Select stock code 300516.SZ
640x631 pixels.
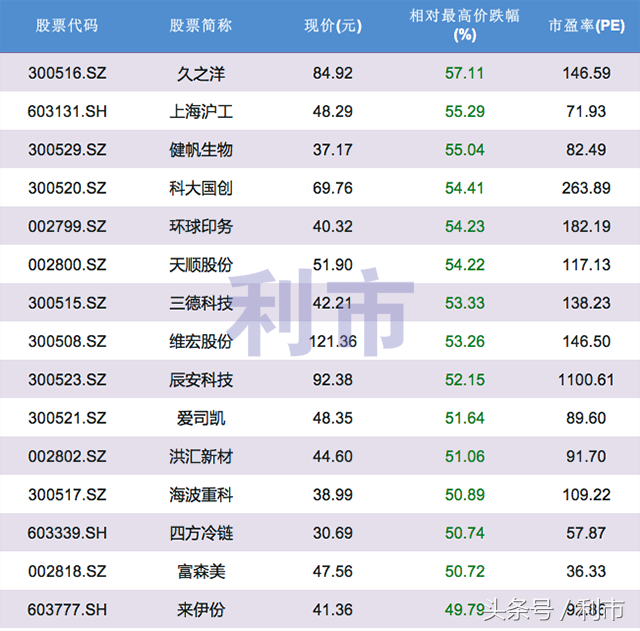67,73
